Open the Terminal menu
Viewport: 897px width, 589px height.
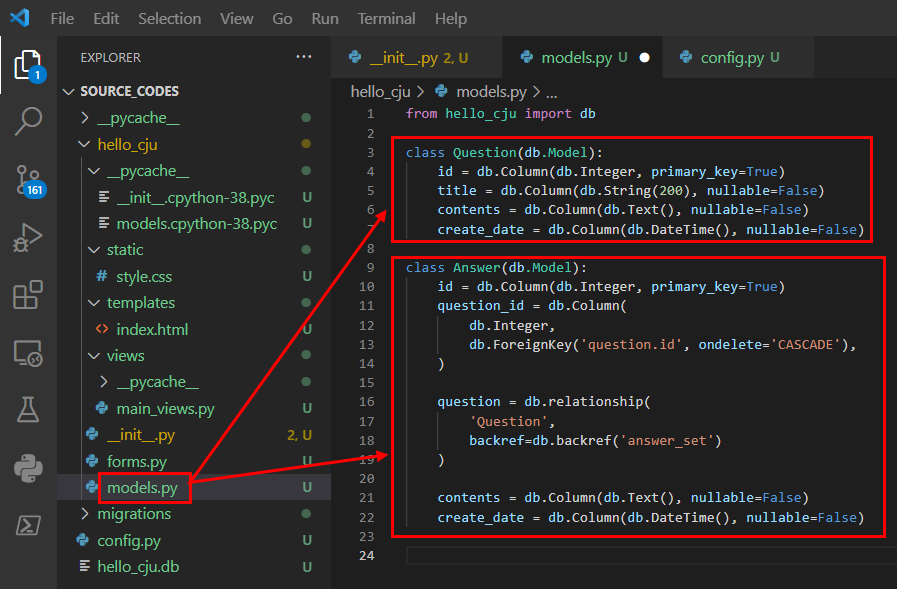pyautogui.click(x=387, y=19)
